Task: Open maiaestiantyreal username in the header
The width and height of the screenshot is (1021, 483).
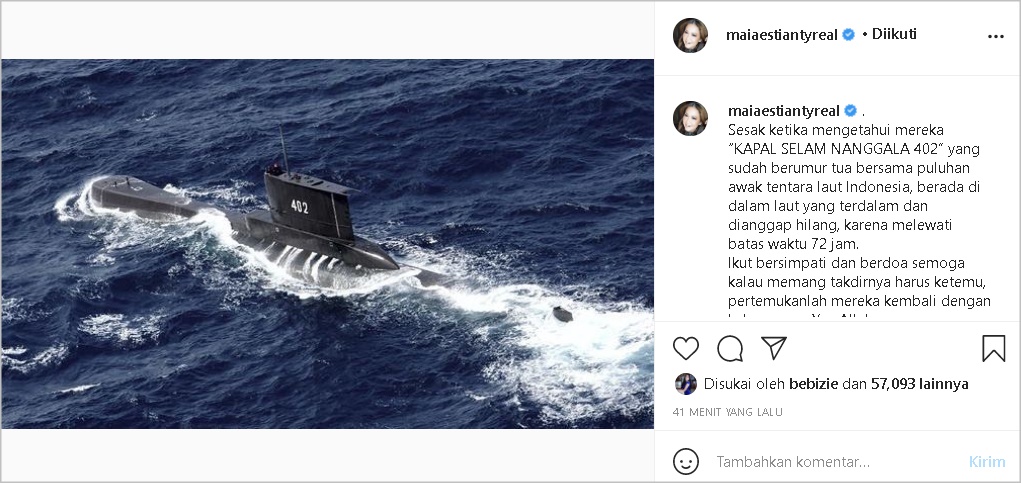Action: coord(781,35)
